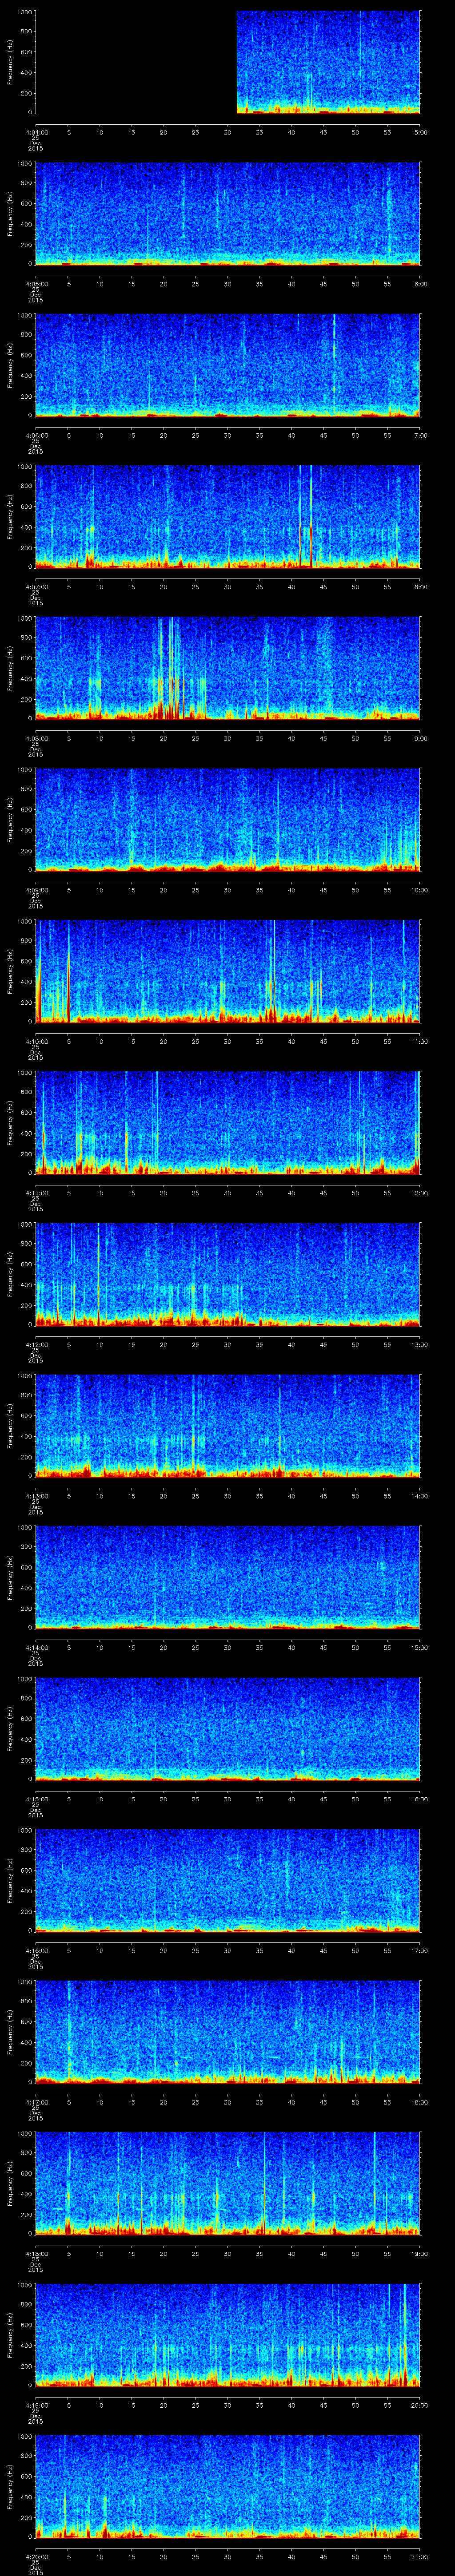Click the 4:20:00 start time label
The image size is (455, 2576).
click(x=36, y=2556)
